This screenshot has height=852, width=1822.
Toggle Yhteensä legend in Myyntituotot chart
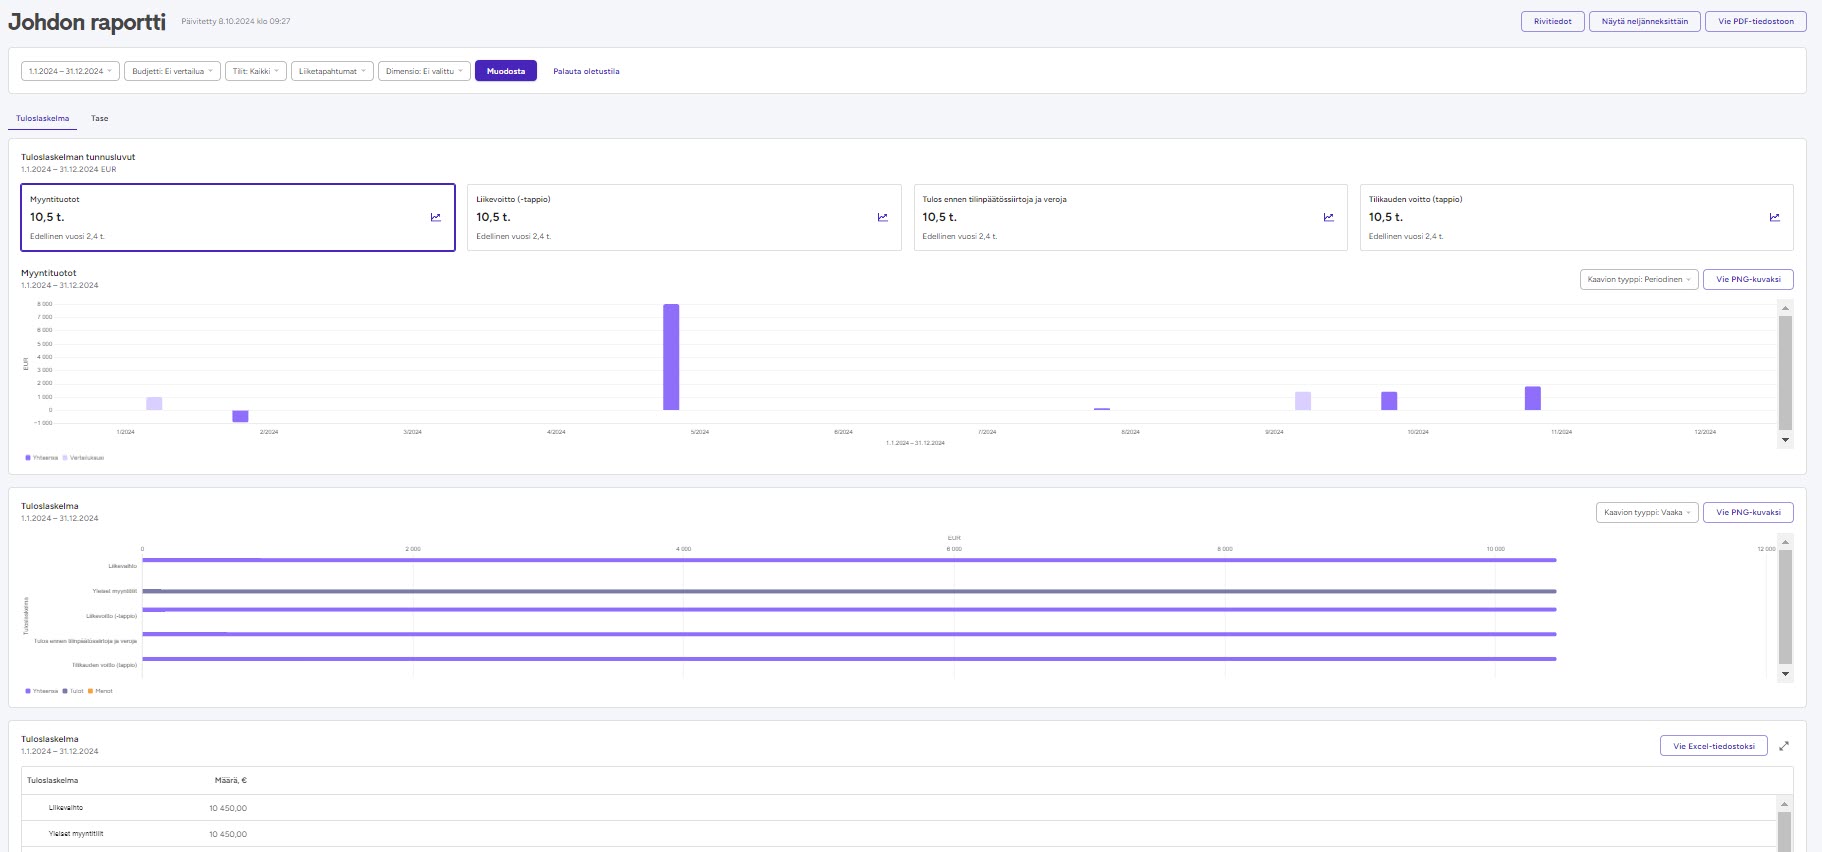[x=42, y=458]
